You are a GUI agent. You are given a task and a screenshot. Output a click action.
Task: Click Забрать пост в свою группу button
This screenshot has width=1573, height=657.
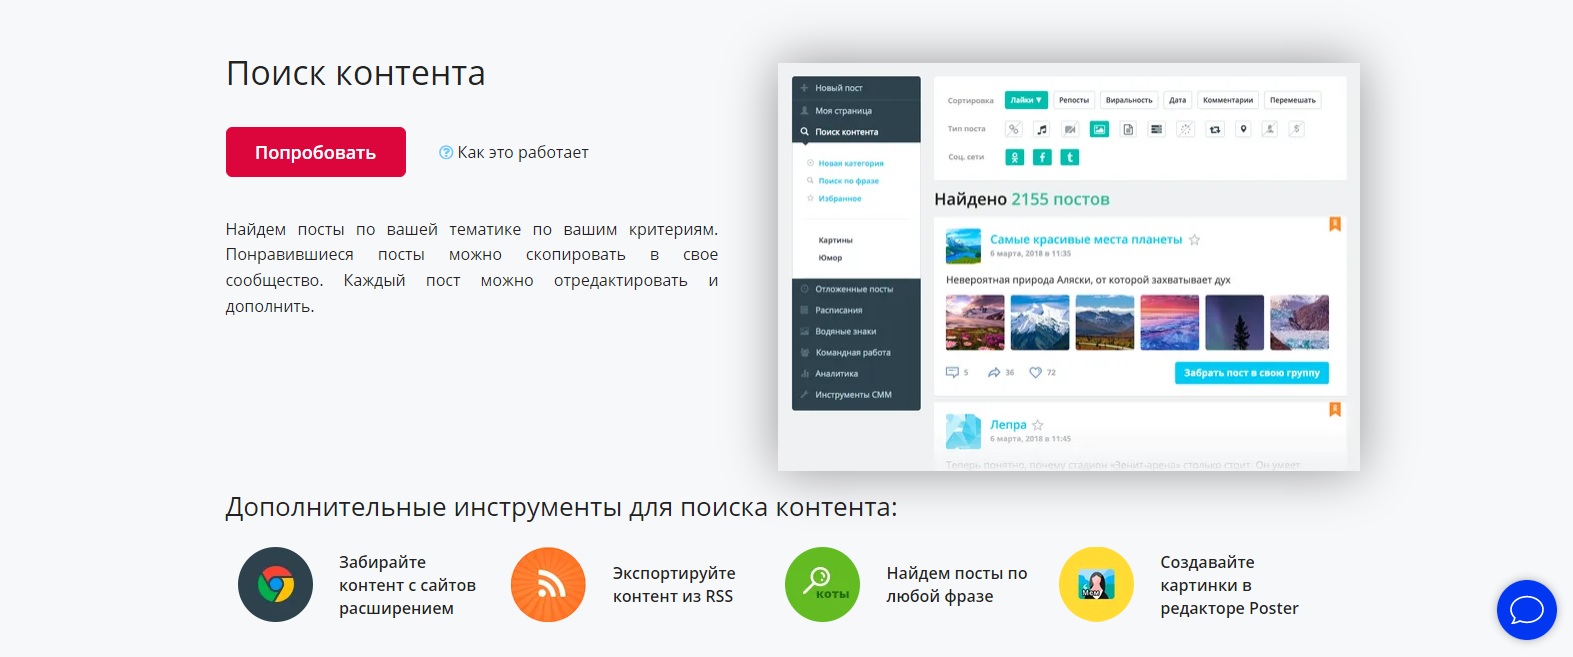(x=1251, y=373)
